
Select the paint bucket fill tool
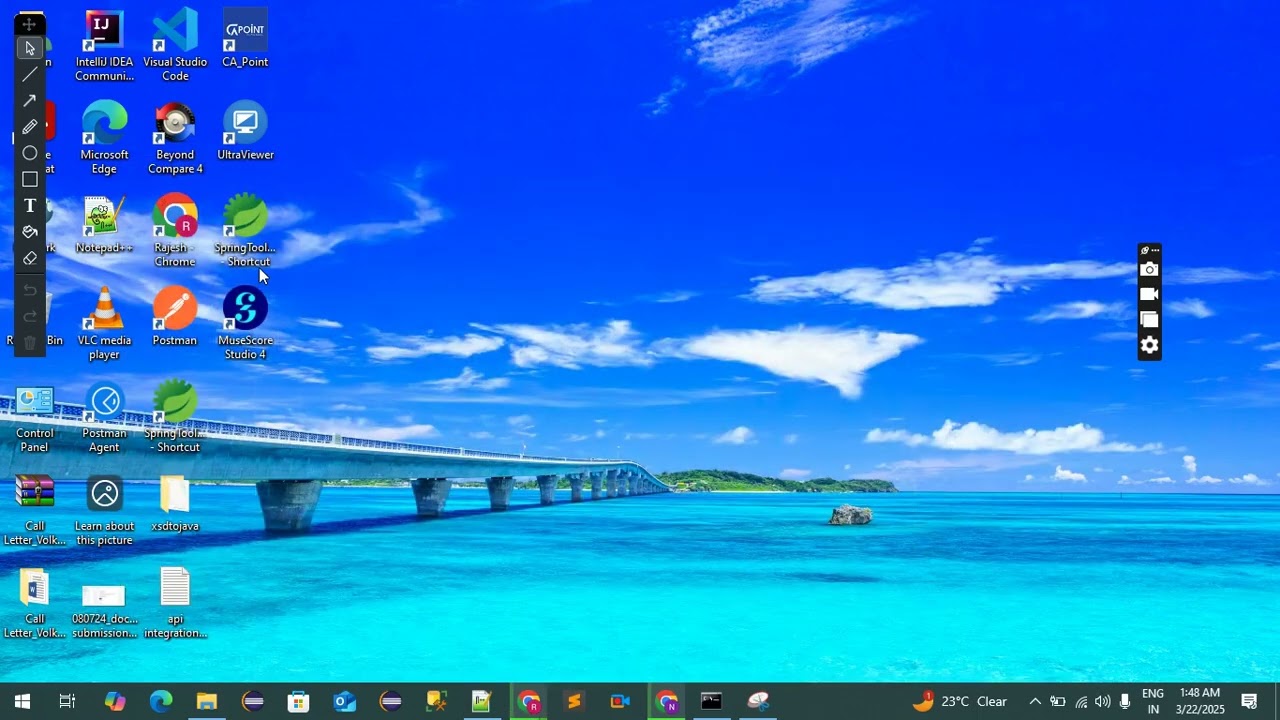(x=30, y=232)
